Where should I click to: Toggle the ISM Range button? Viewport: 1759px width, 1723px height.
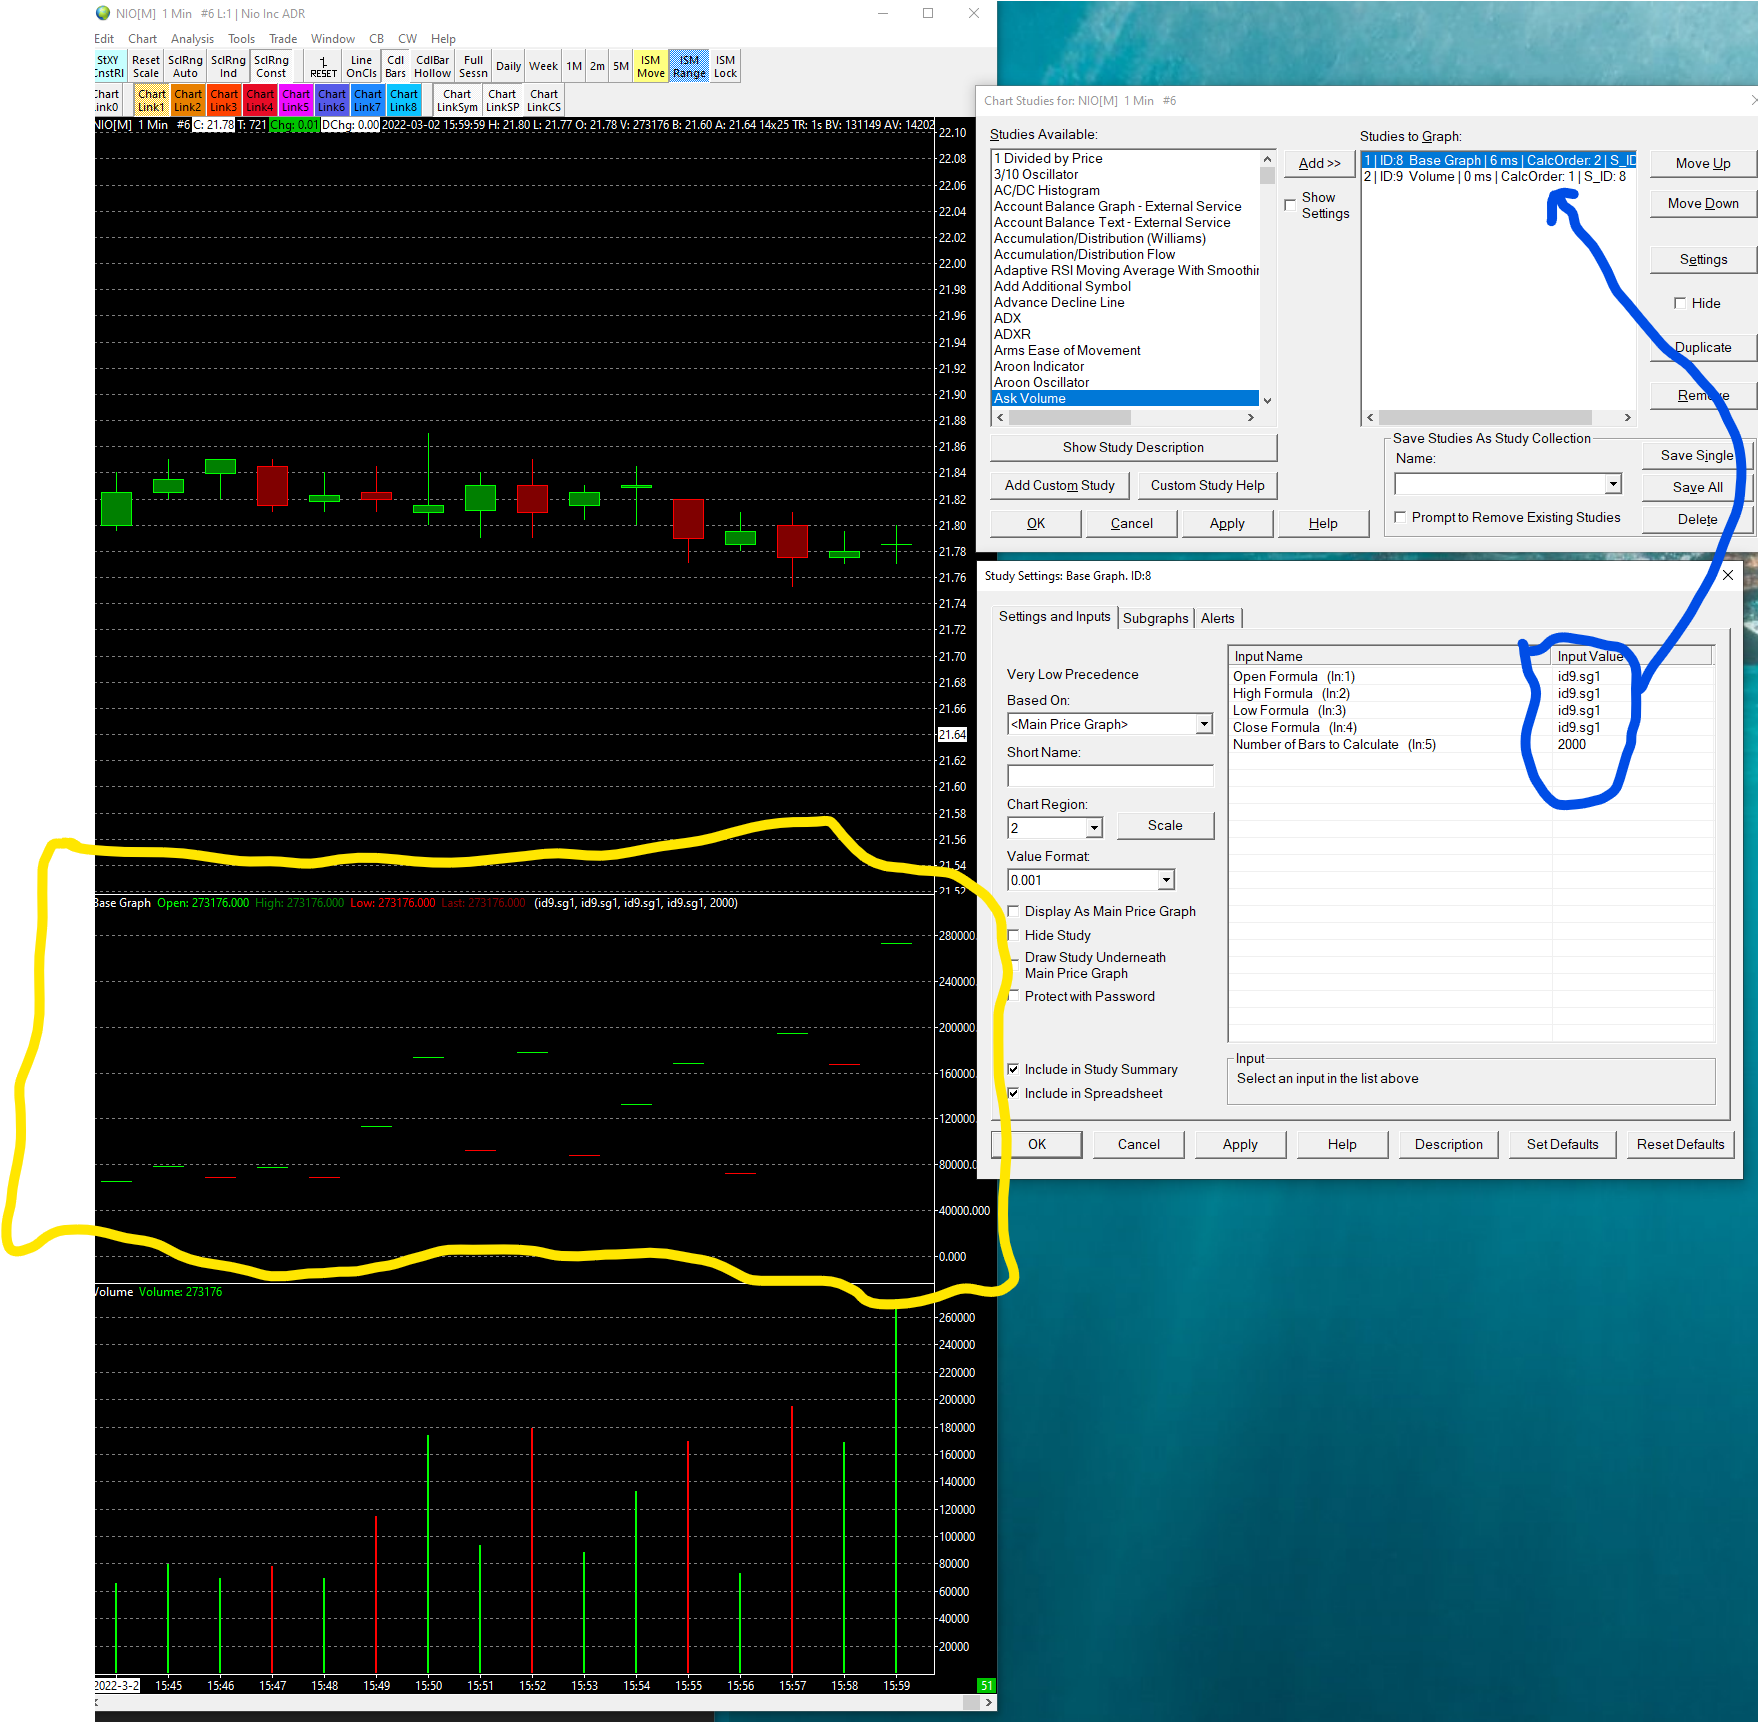(x=689, y=66)
